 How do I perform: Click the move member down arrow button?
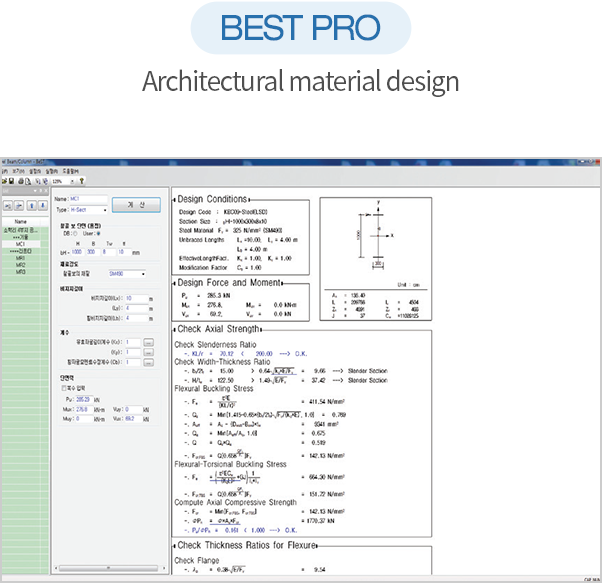(x=43, y=206)
